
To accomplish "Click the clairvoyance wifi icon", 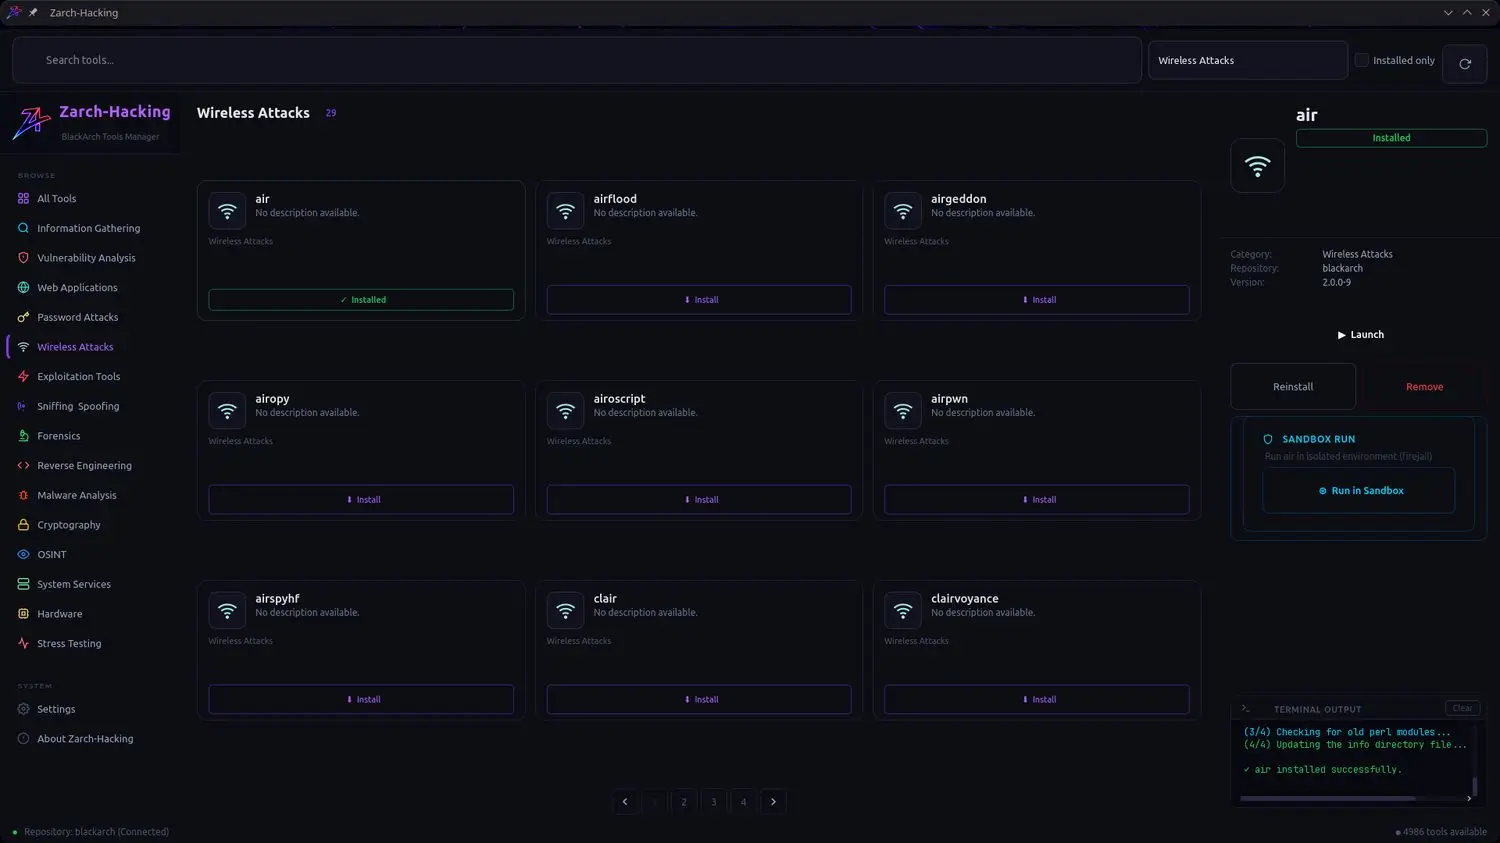I will click(x=903, y=611).
